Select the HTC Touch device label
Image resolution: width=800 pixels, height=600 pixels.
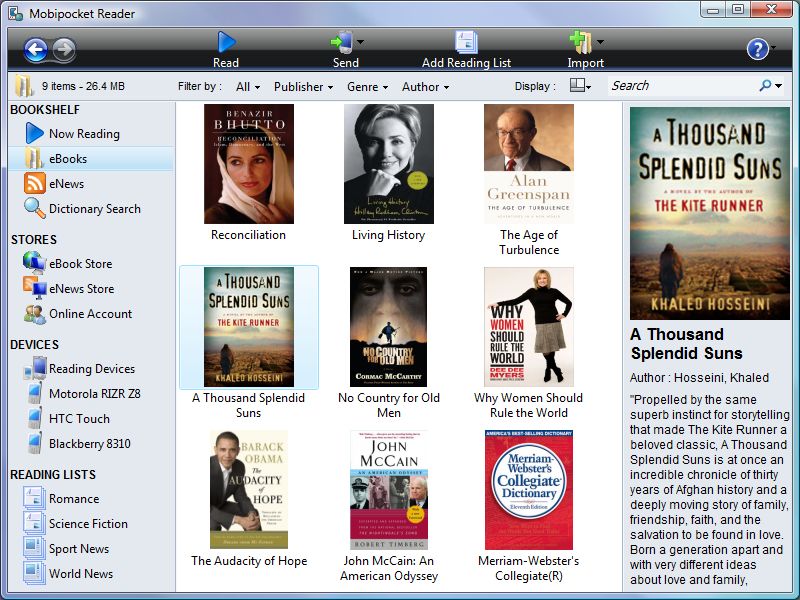coord(79,418)
